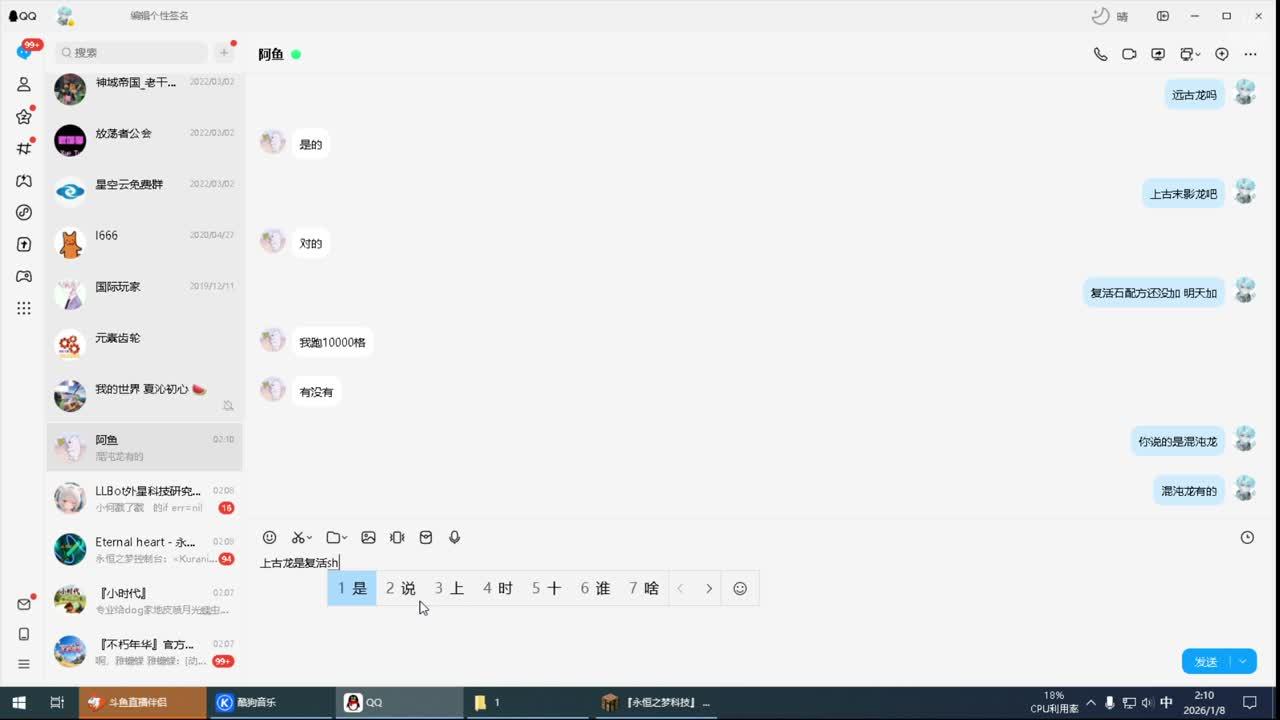
Task: Open the screen share icon in the chat header
Action: (x=1158, y=54)
